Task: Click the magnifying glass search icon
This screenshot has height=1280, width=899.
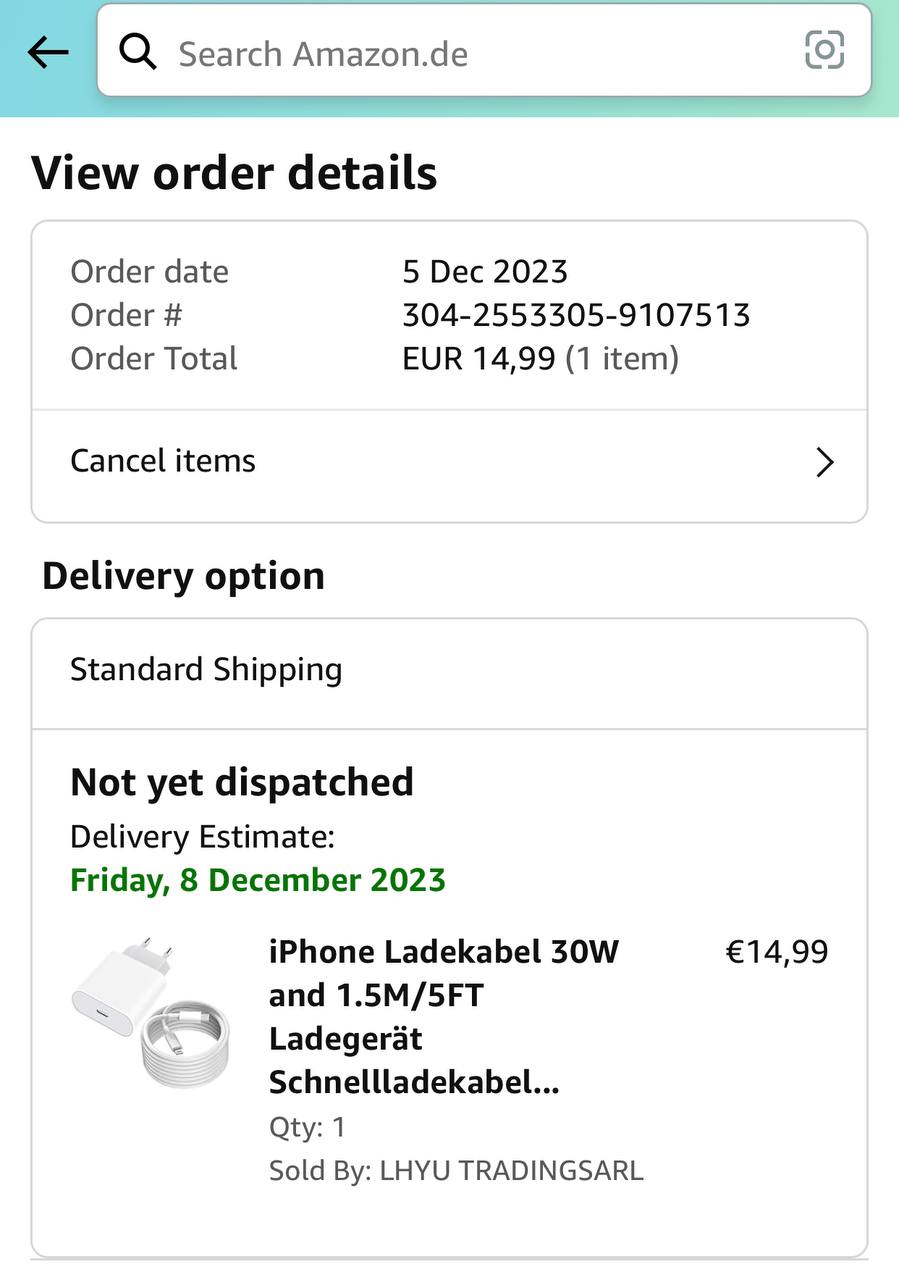Action: pyautogui.click(x=137, y=51)
